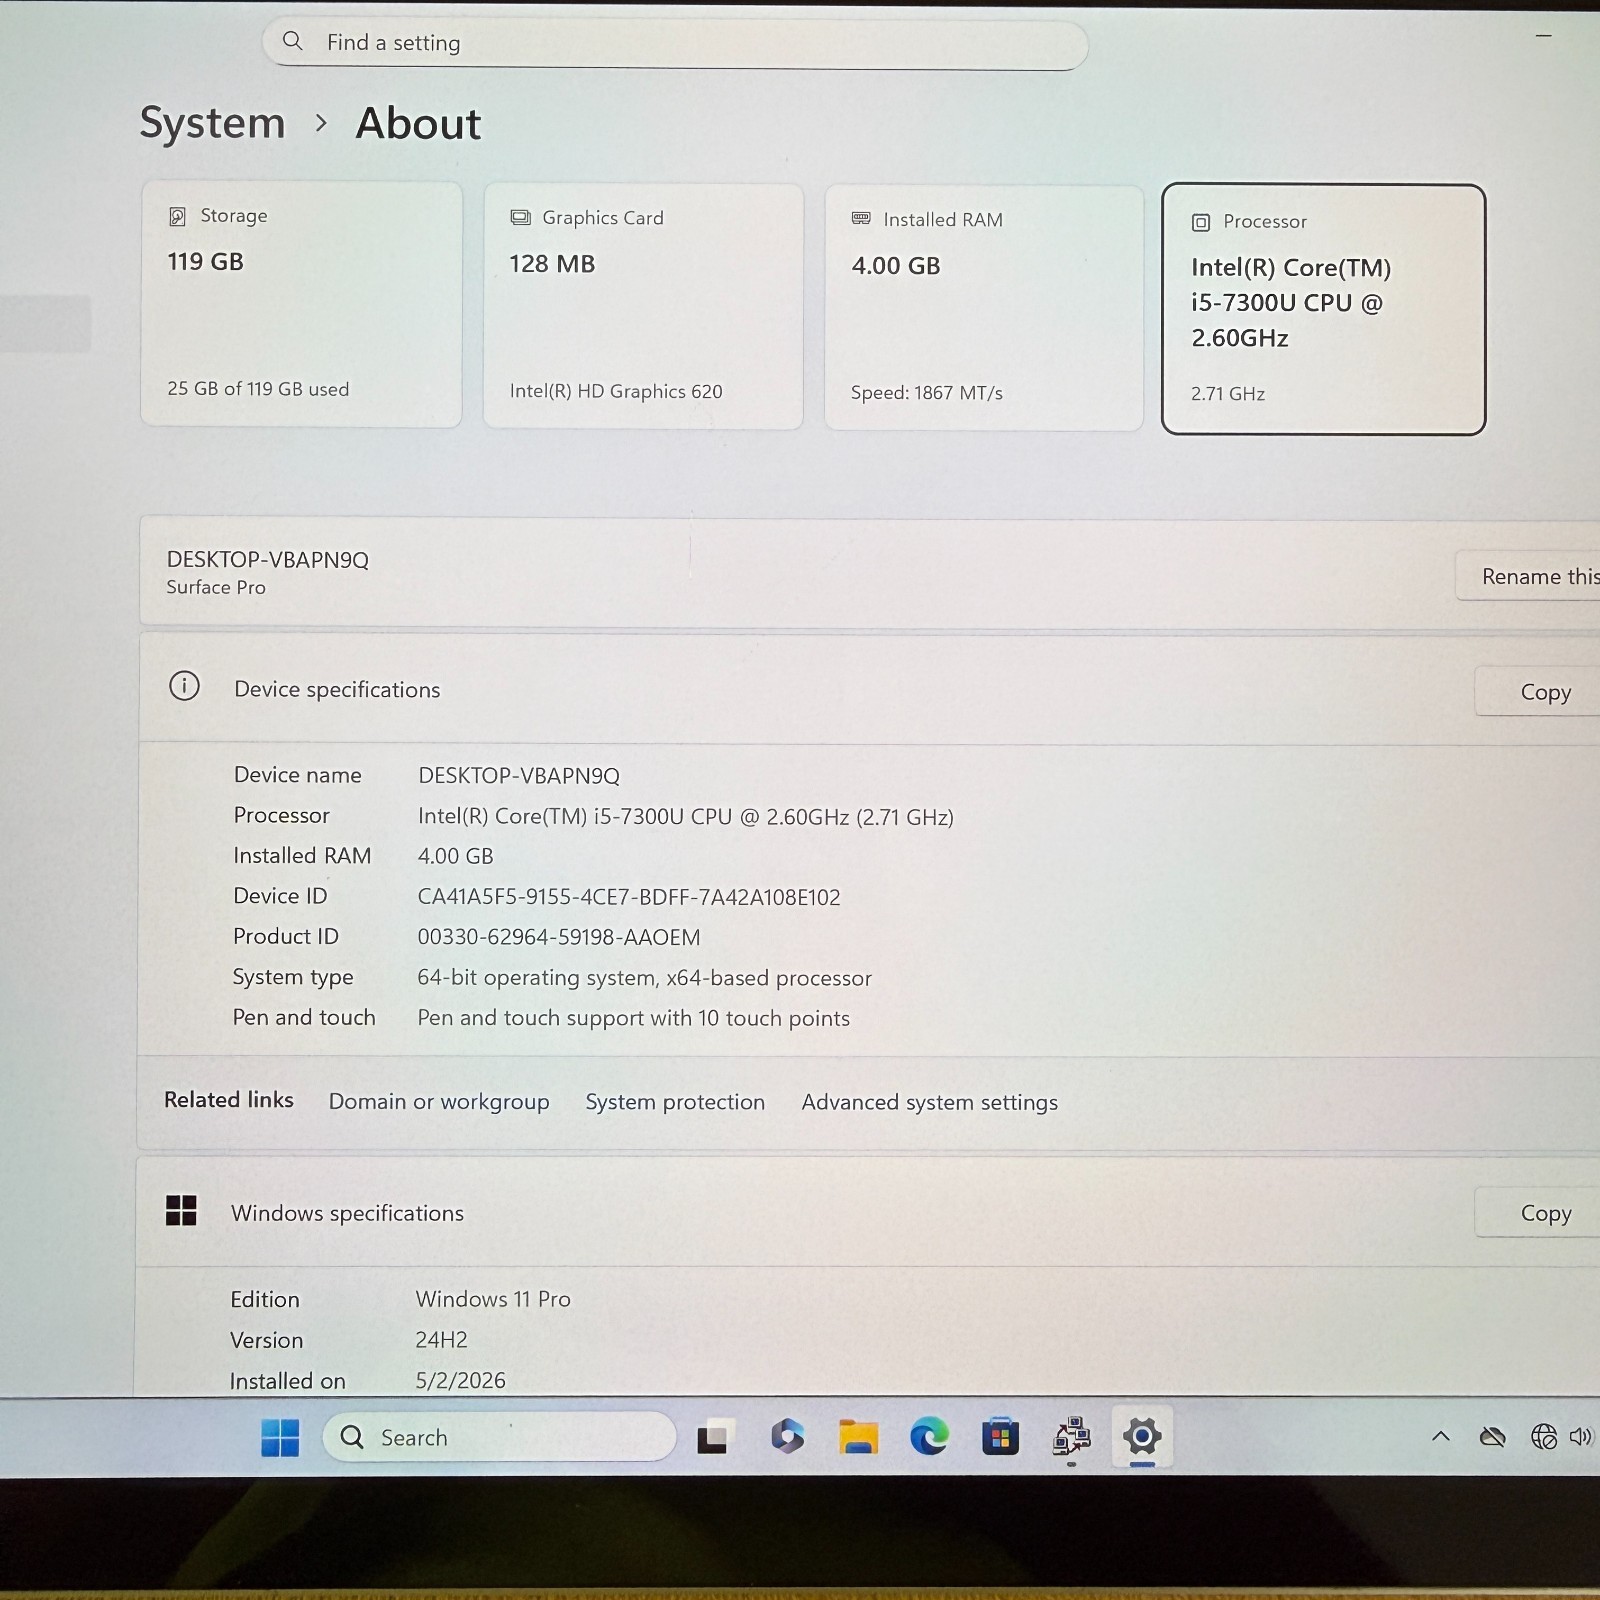Select Product ID value 00330-62964-59198-AAOEM

559,937
